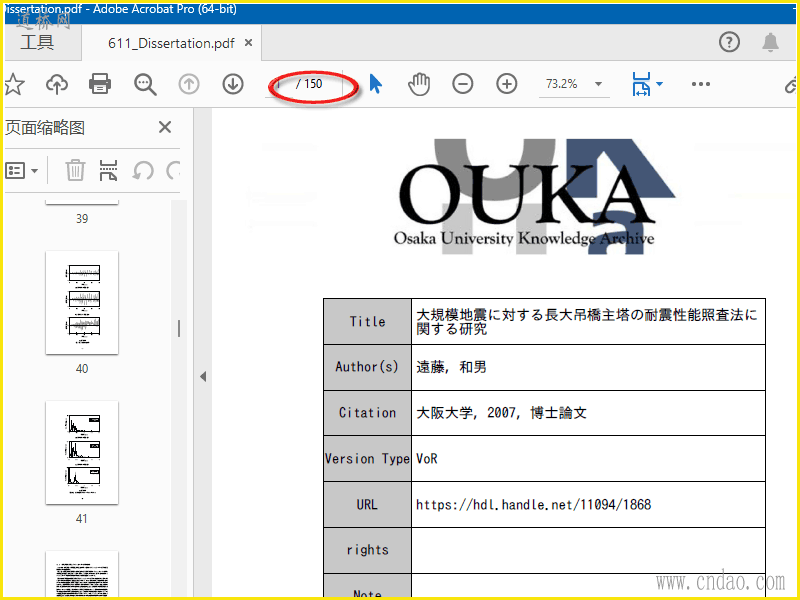
Task: Open the notifications bell icon
Action: point(770,42)
